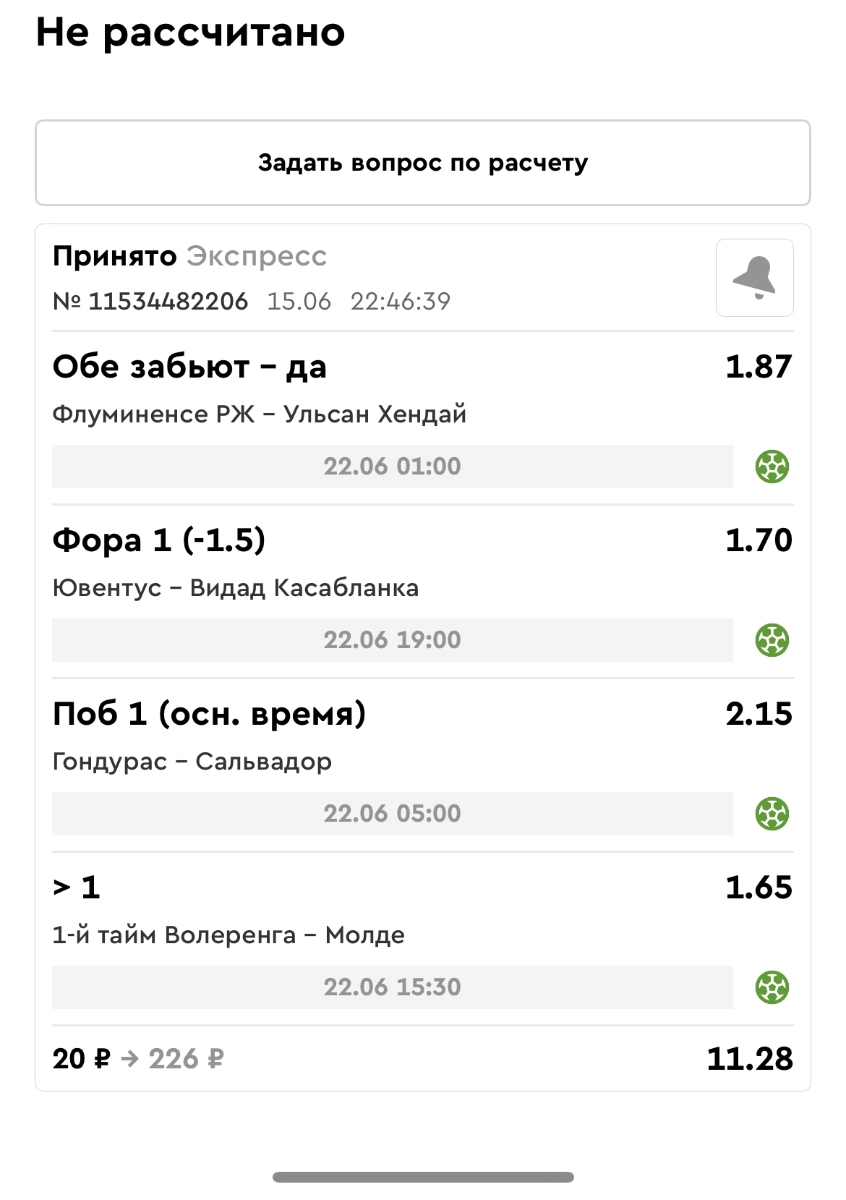Tap the "Обе забьют – да" selection

[x=190, y=367]
